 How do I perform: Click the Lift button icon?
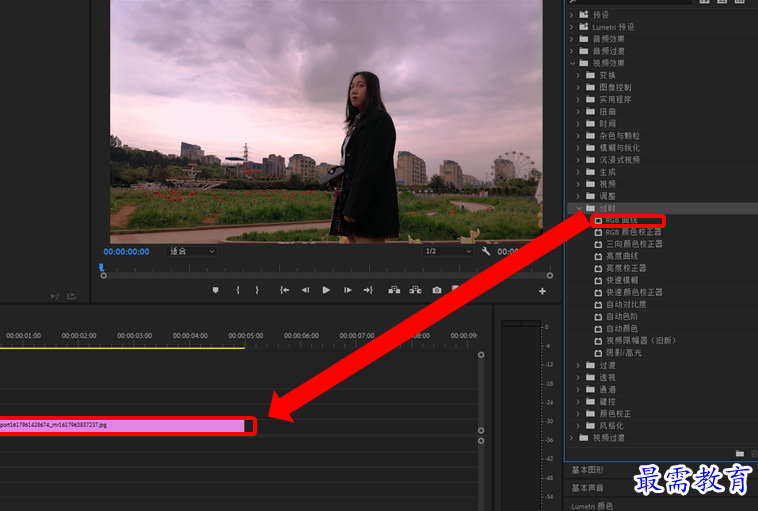coord(394,290)
